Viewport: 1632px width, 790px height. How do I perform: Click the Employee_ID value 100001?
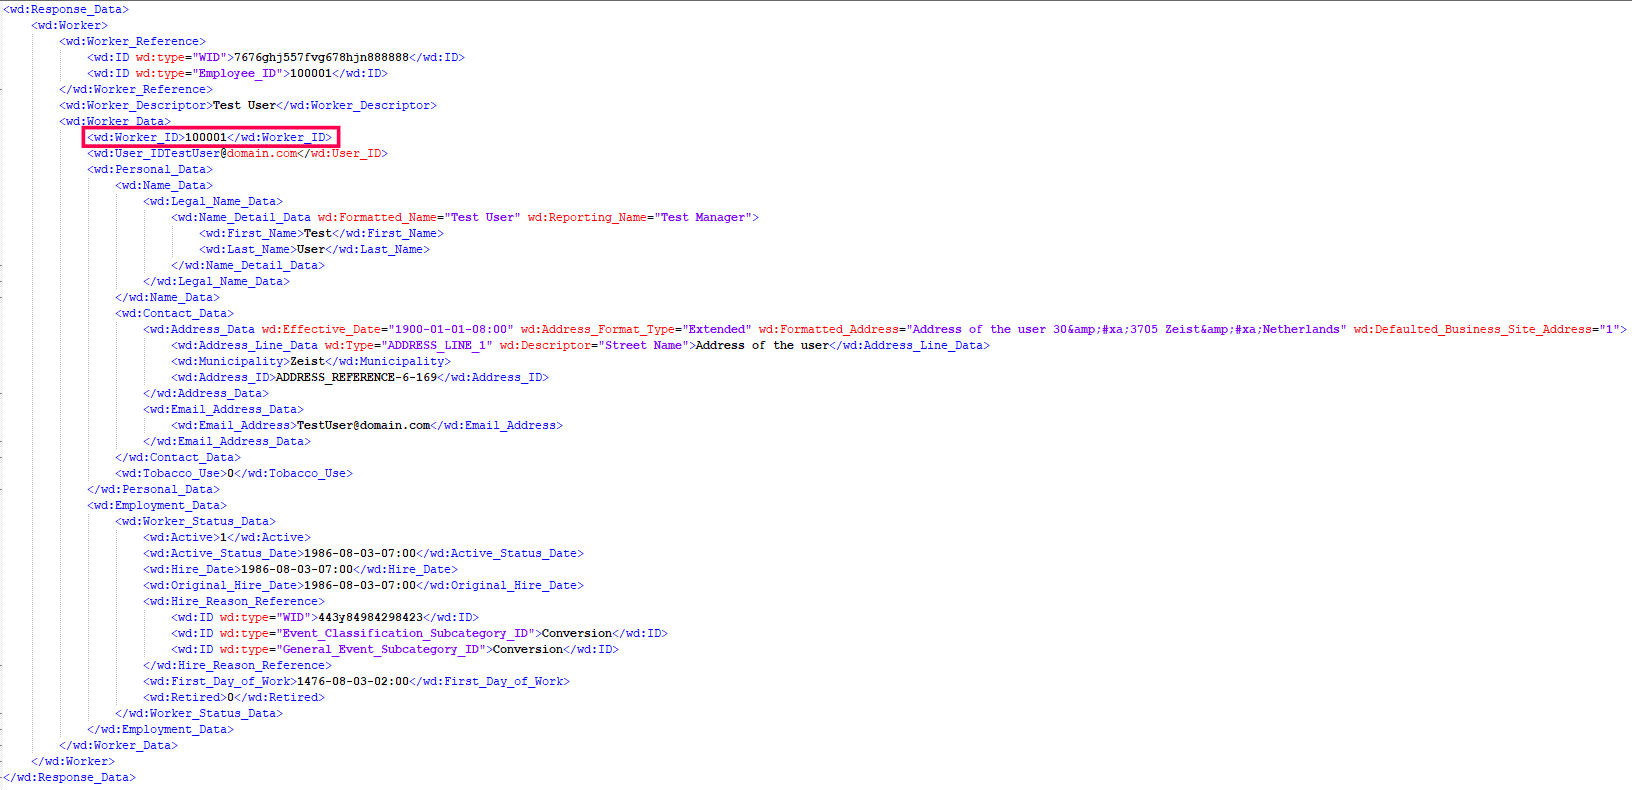pyautogui.click(x=311, y=73)
